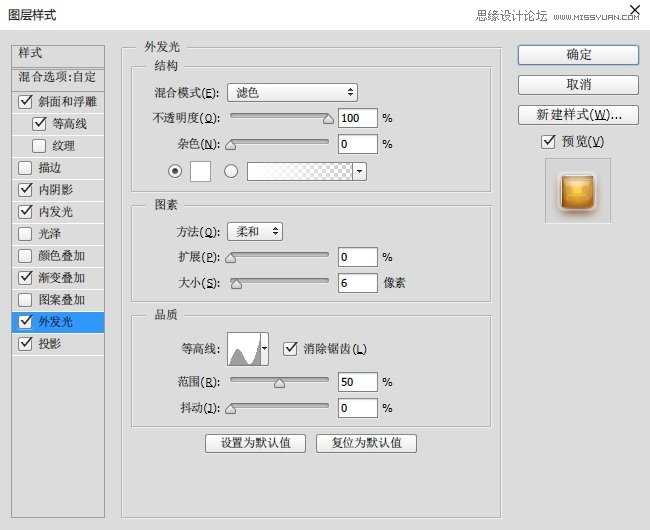650x530 pixels.
Task: Open the 混合模式 blend mode dropdown
Action: click(292, 93)
